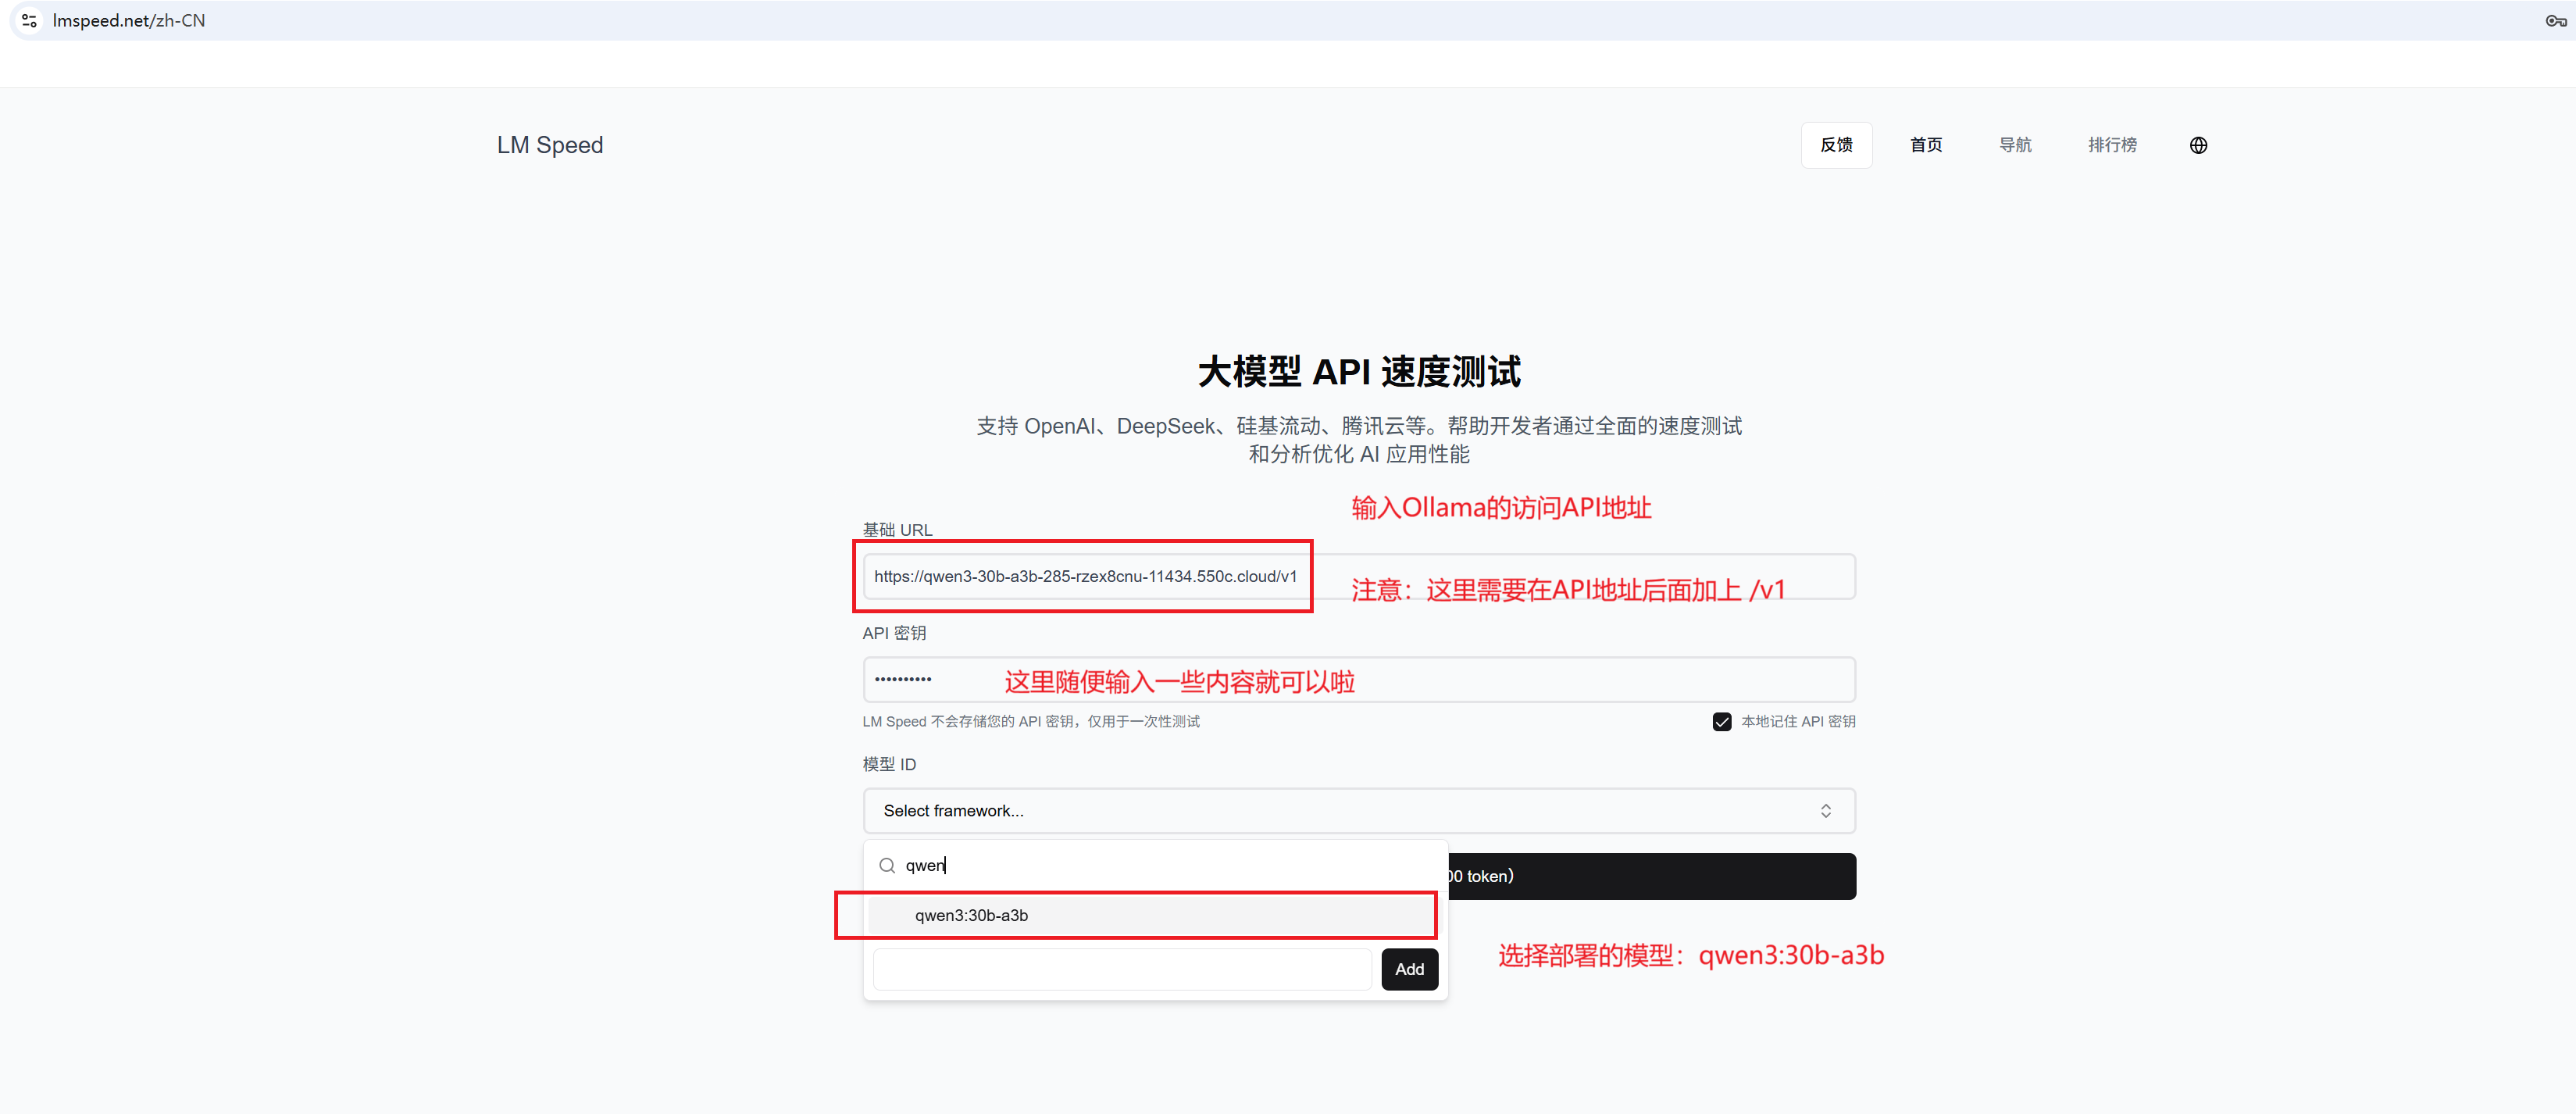Click the black start test token button
Image resolution: width=2576 pixels, height=1114 pixels.
click(x=1650, y=876)
